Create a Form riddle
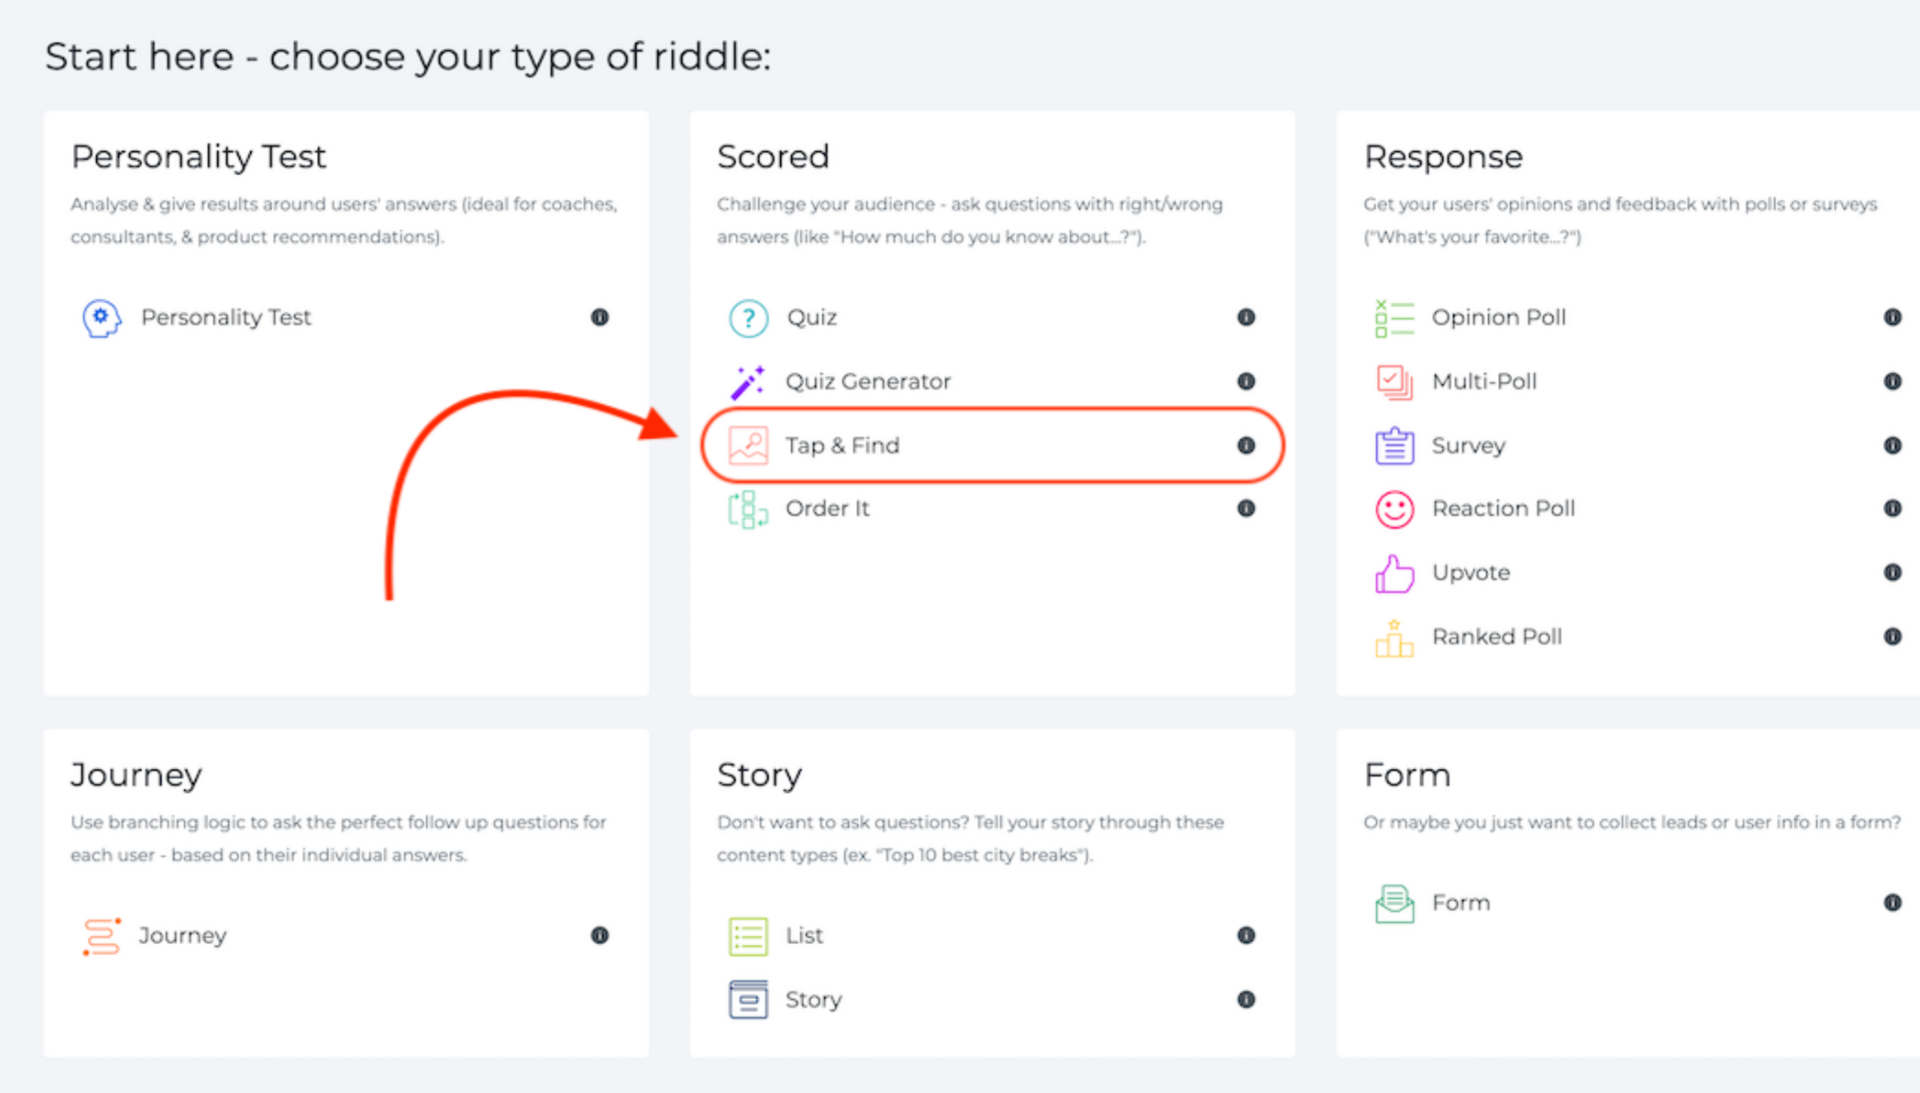The height and width of the screenshot is (1093, 1920). (x=1460, y=903)
